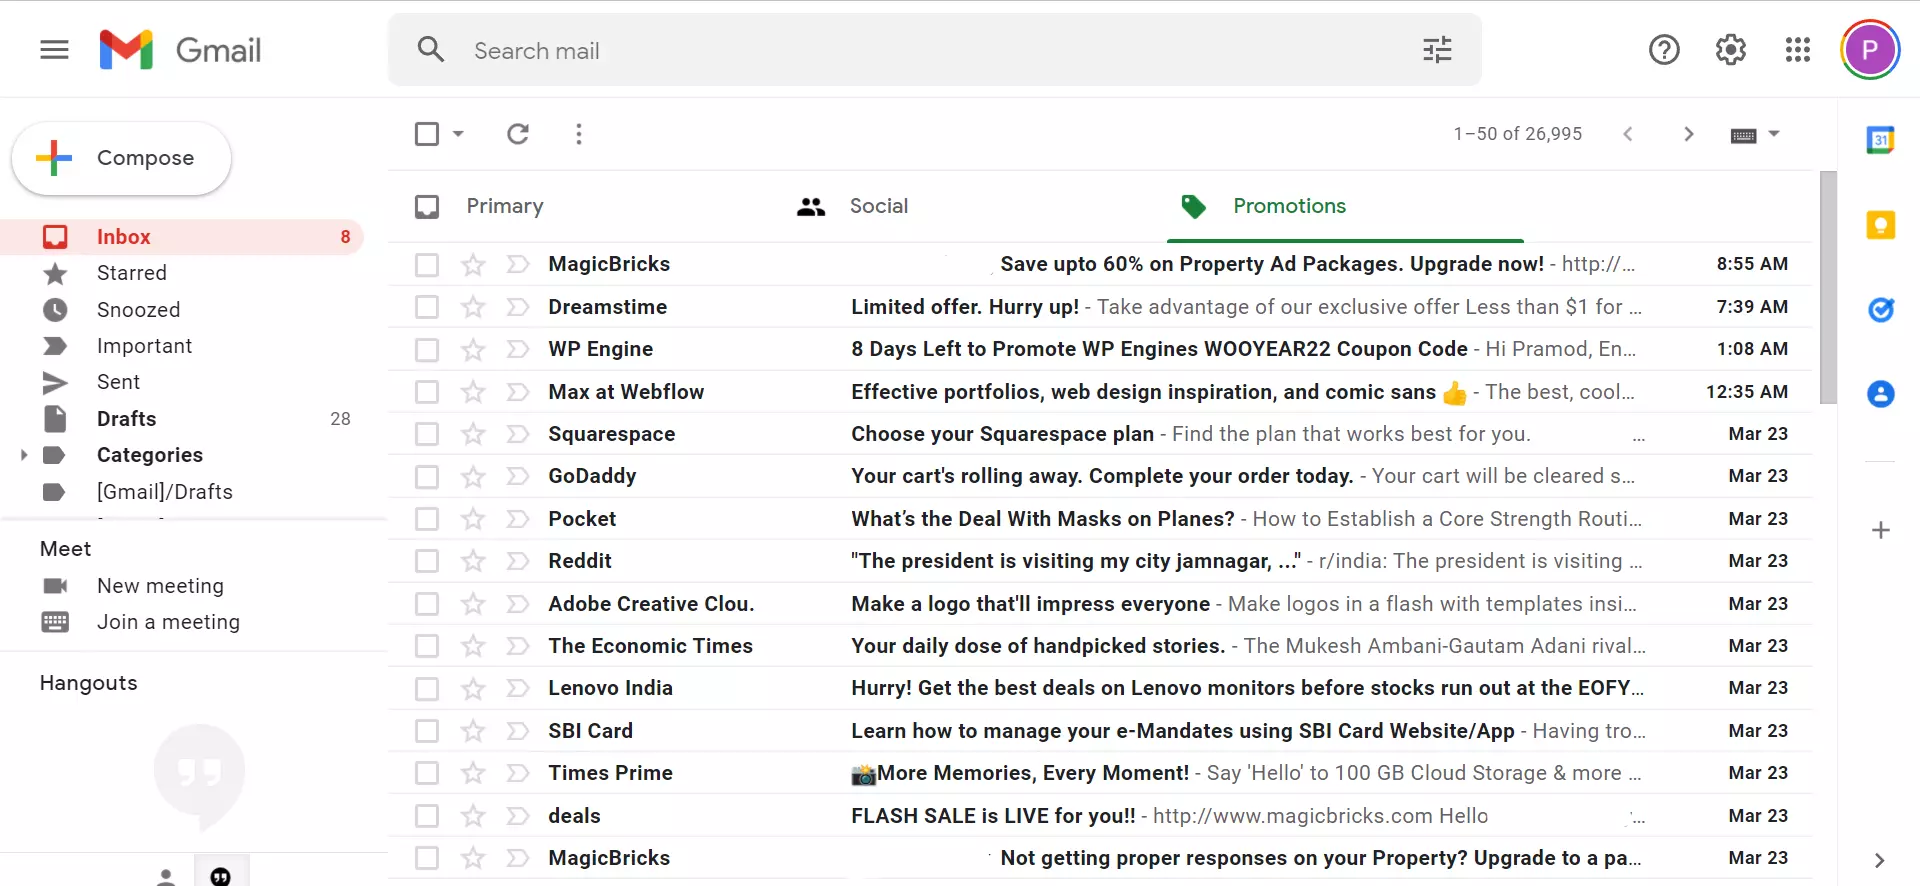This screenshot has height=886, width=1920.
Task: Switch to the Primary tab
Action: (505, 206)
